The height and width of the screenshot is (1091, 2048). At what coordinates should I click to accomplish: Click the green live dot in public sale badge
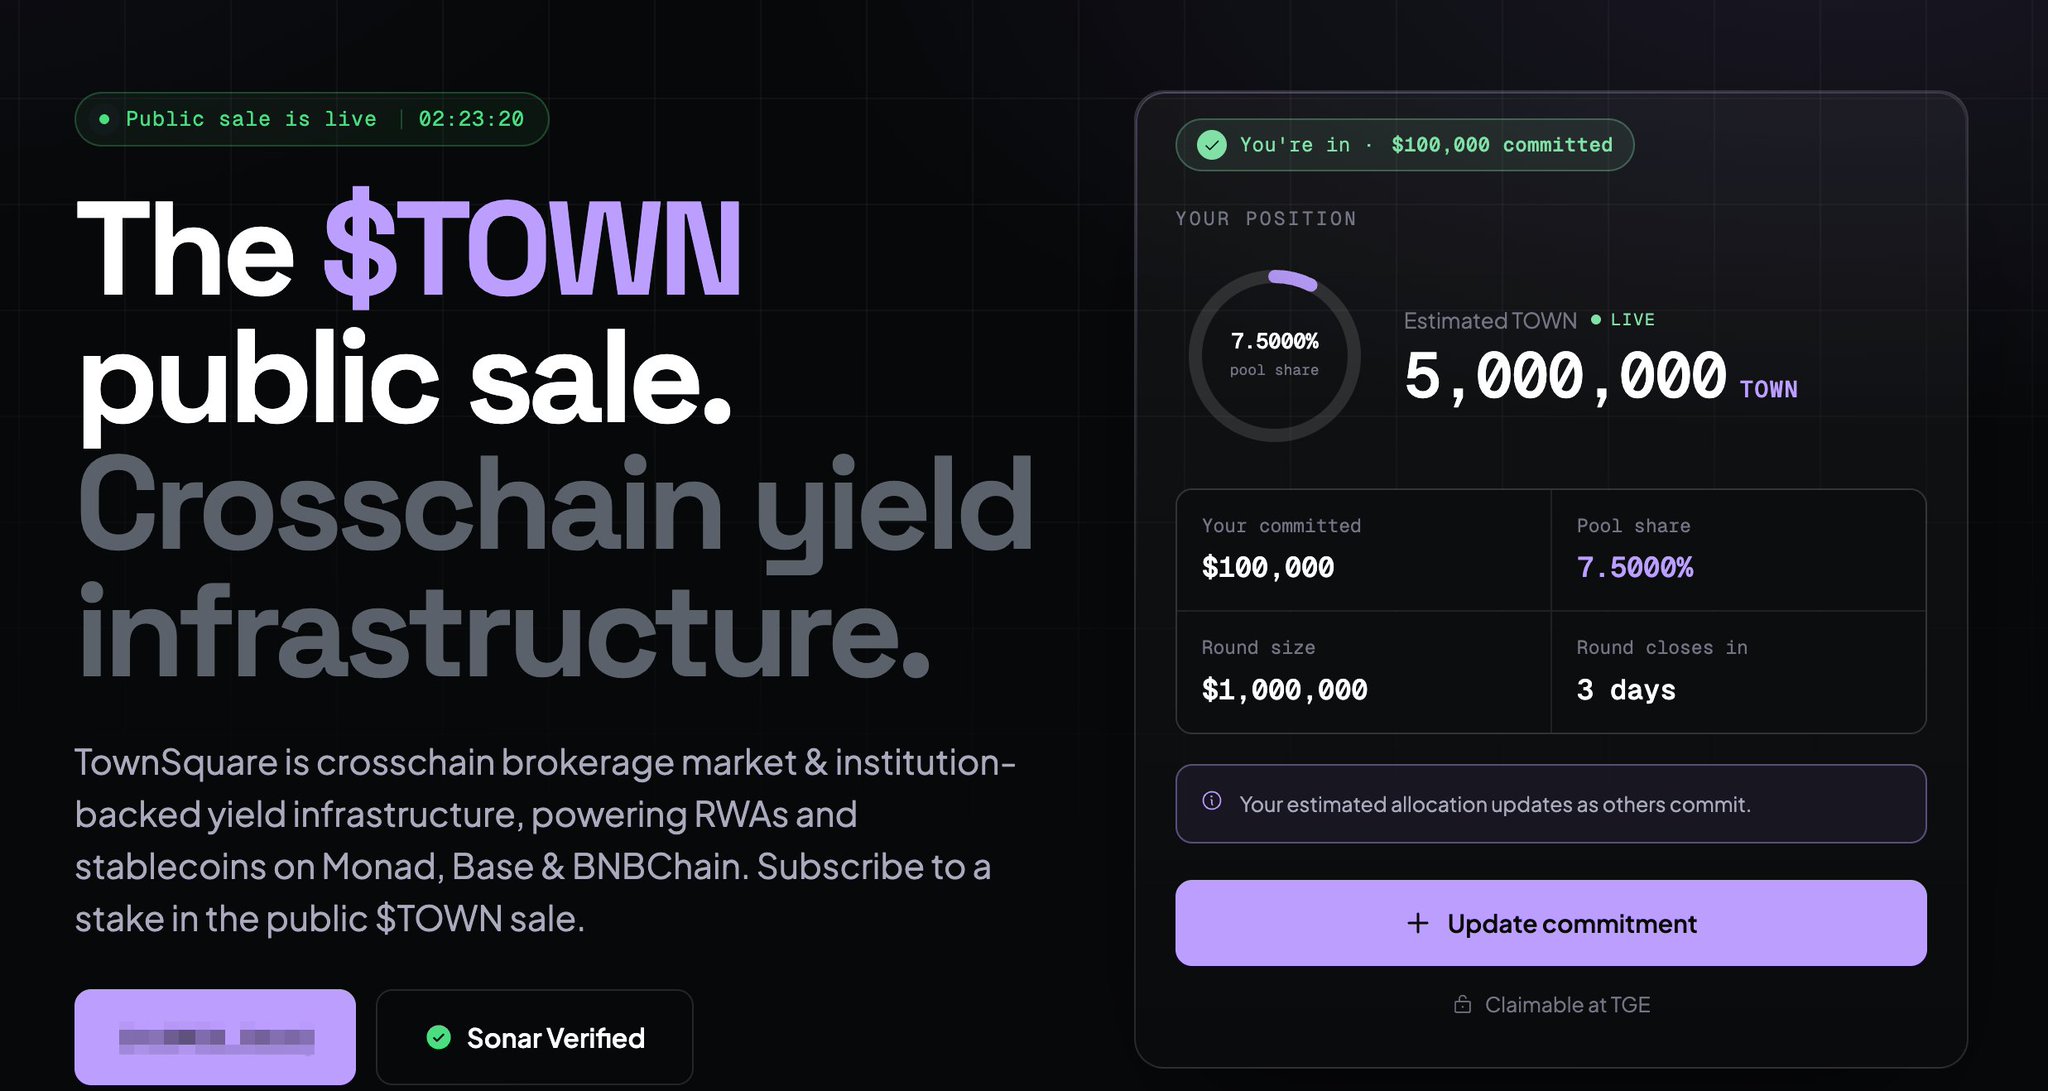pyautogui.click(x=104, y=119)
